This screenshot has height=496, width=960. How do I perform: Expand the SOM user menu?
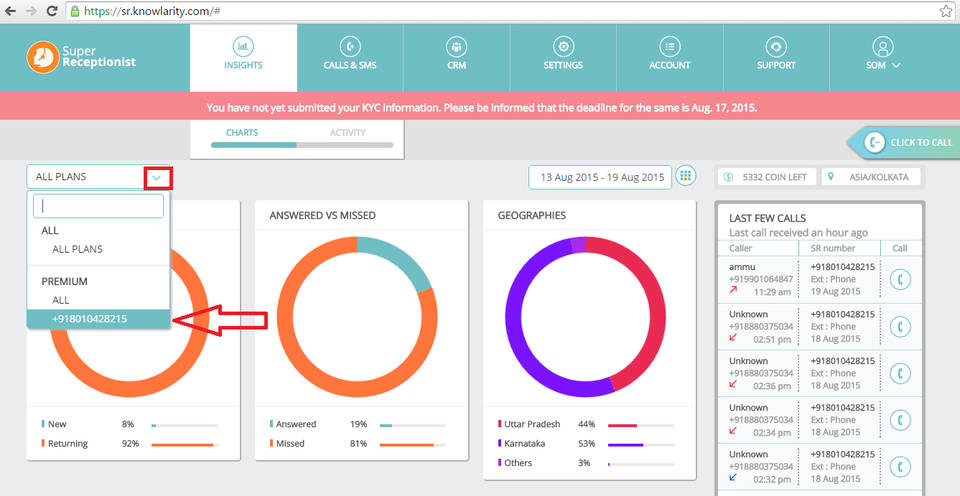click(883, 57)
